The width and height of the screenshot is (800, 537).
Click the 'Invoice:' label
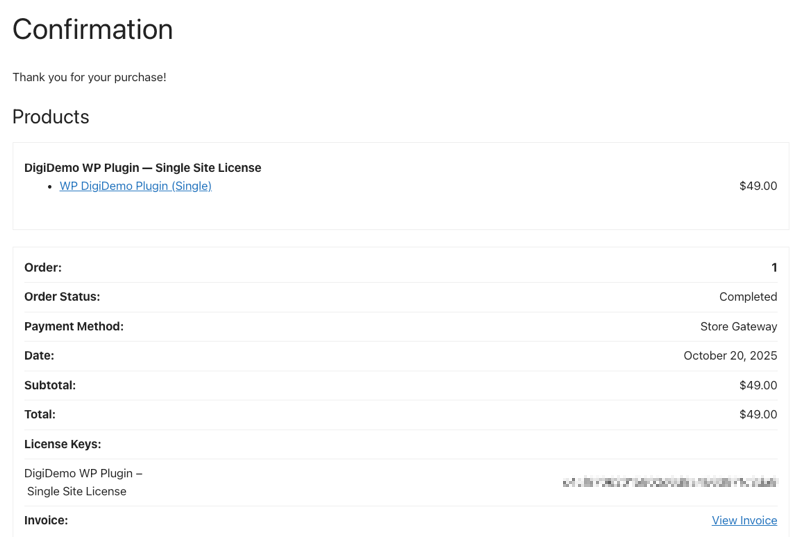[x=46, y=520]
